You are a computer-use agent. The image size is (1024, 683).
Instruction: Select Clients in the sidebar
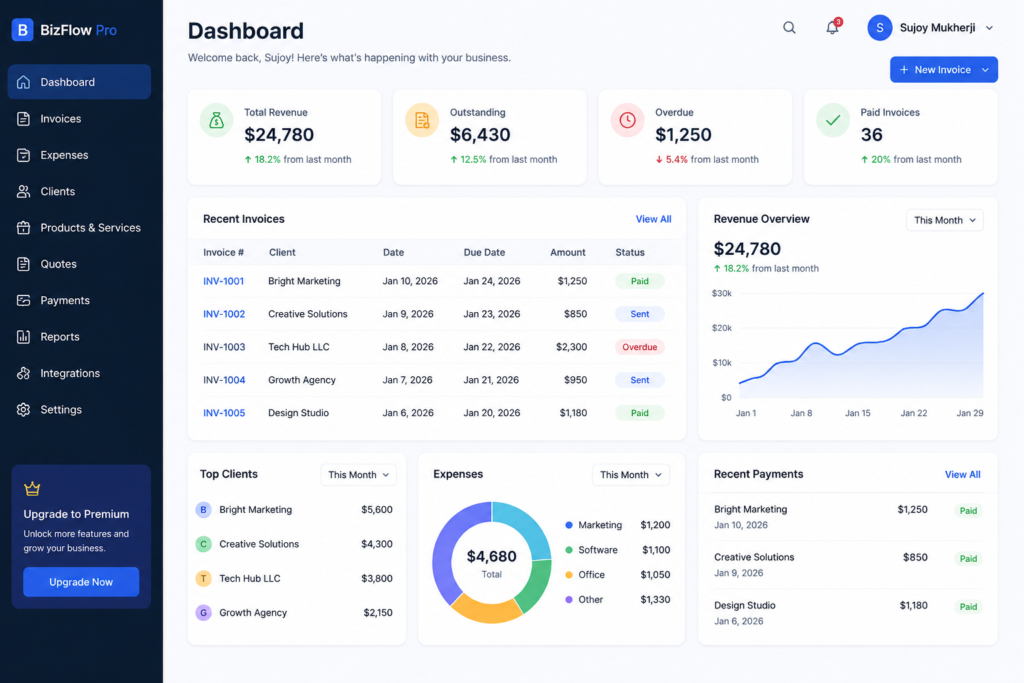pos(79,191)
